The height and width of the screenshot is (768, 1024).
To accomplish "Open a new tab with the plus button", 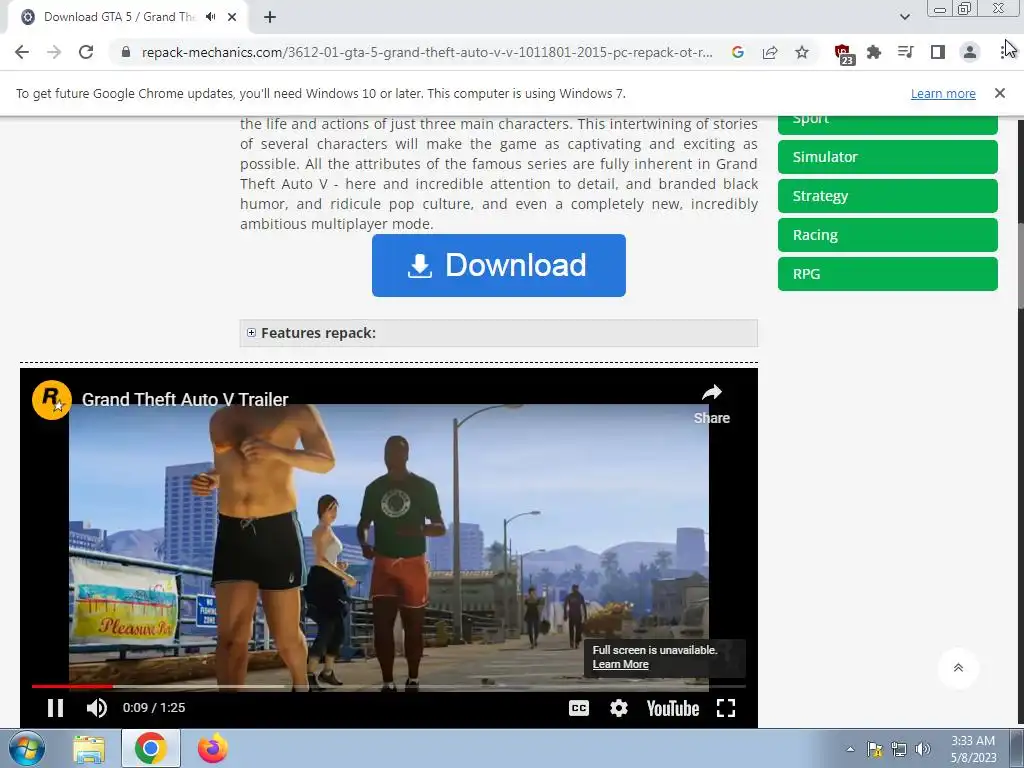I will point(270,17).
